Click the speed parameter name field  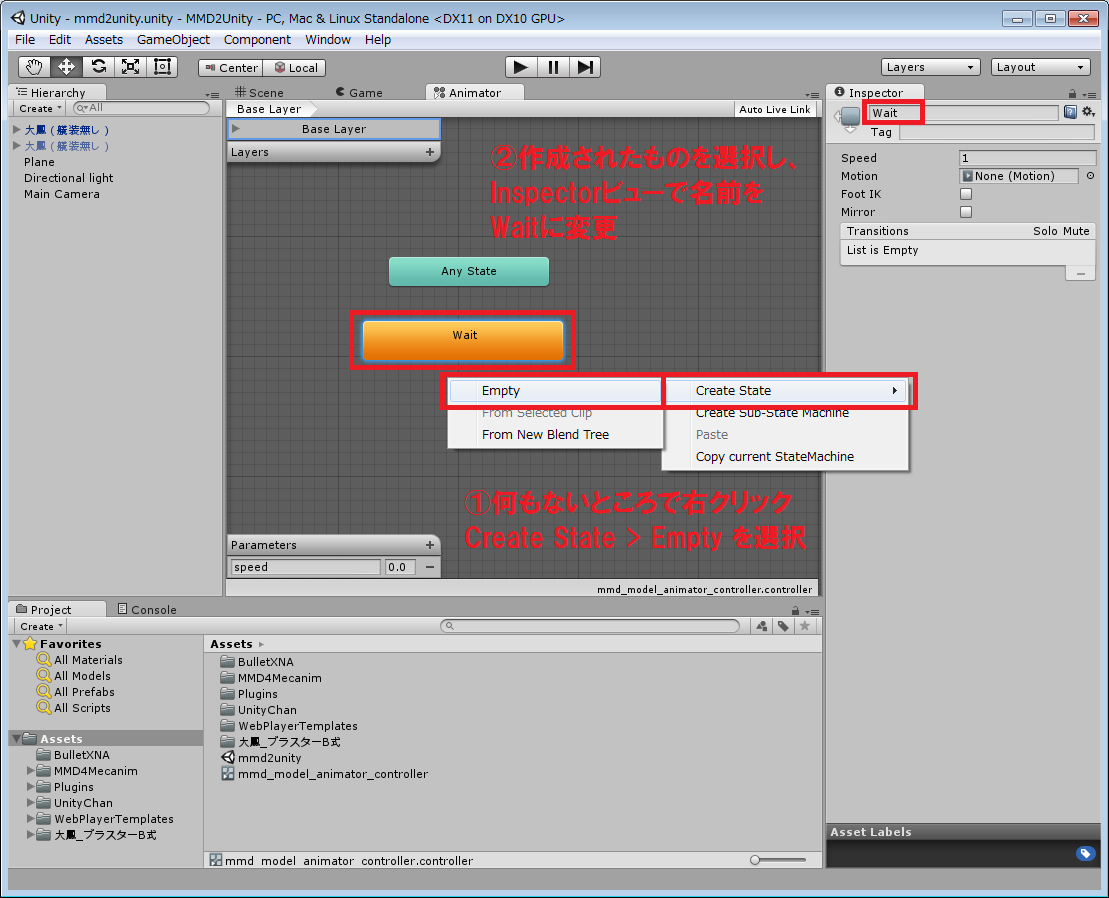tap(306, 567)
